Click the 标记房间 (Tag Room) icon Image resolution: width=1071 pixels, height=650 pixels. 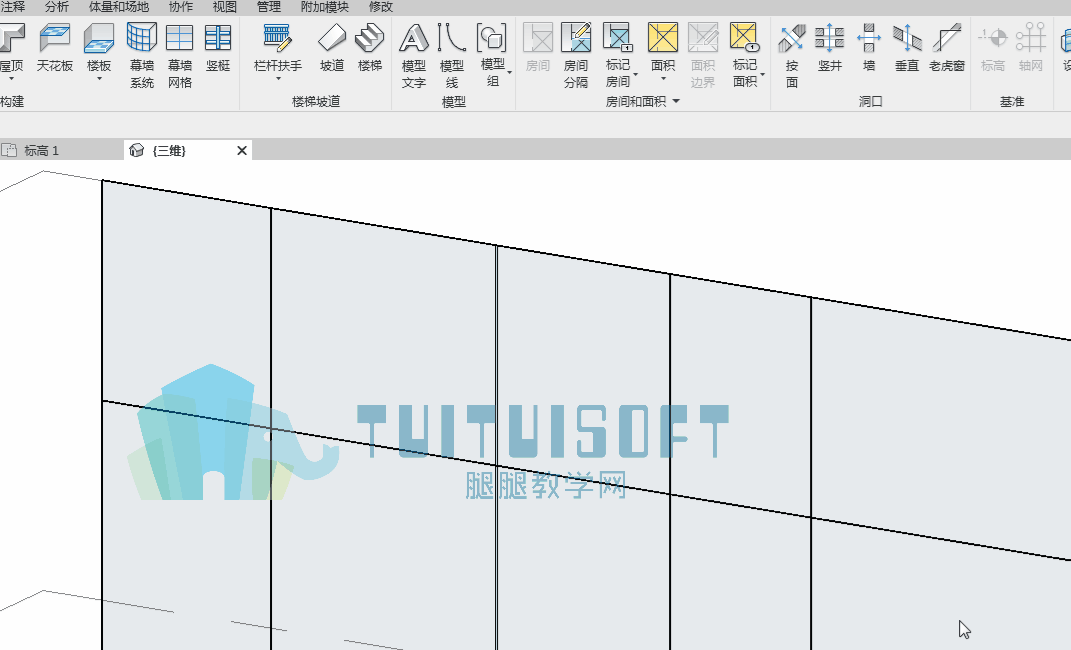pos(618,38)
